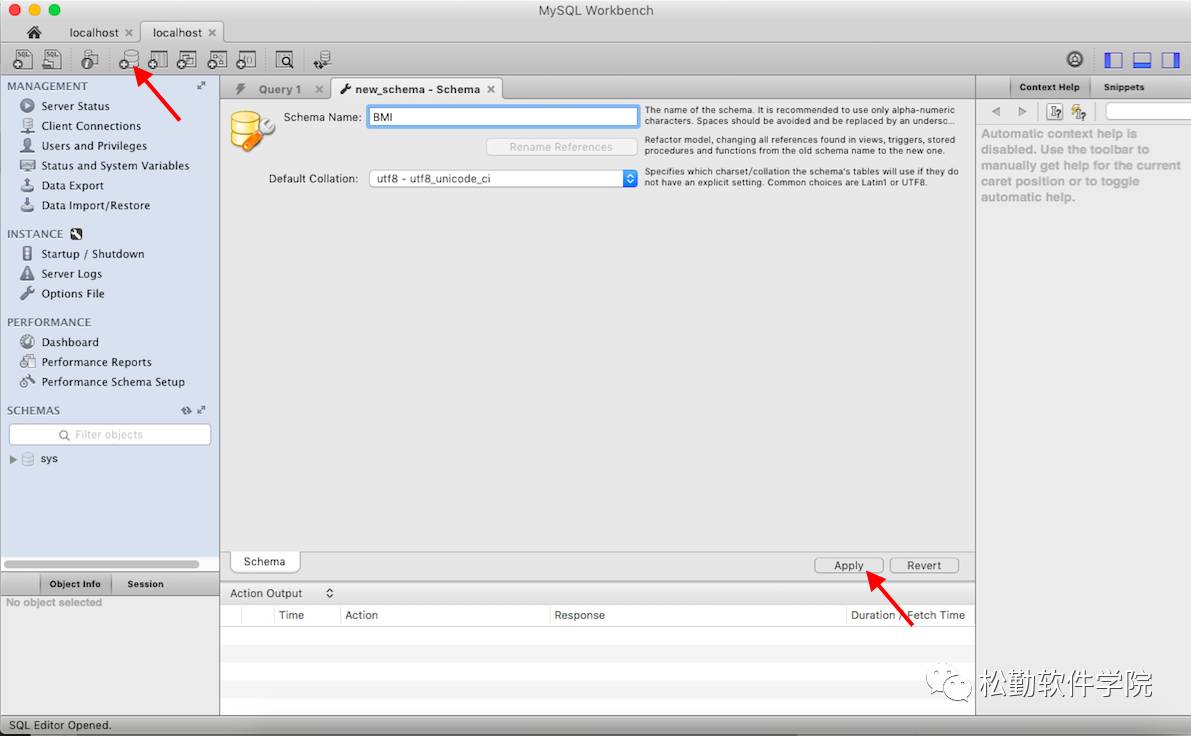Switch to first localhost connection tab
The height and width of the screenshot is (736, 1191).
click(94, 33)
